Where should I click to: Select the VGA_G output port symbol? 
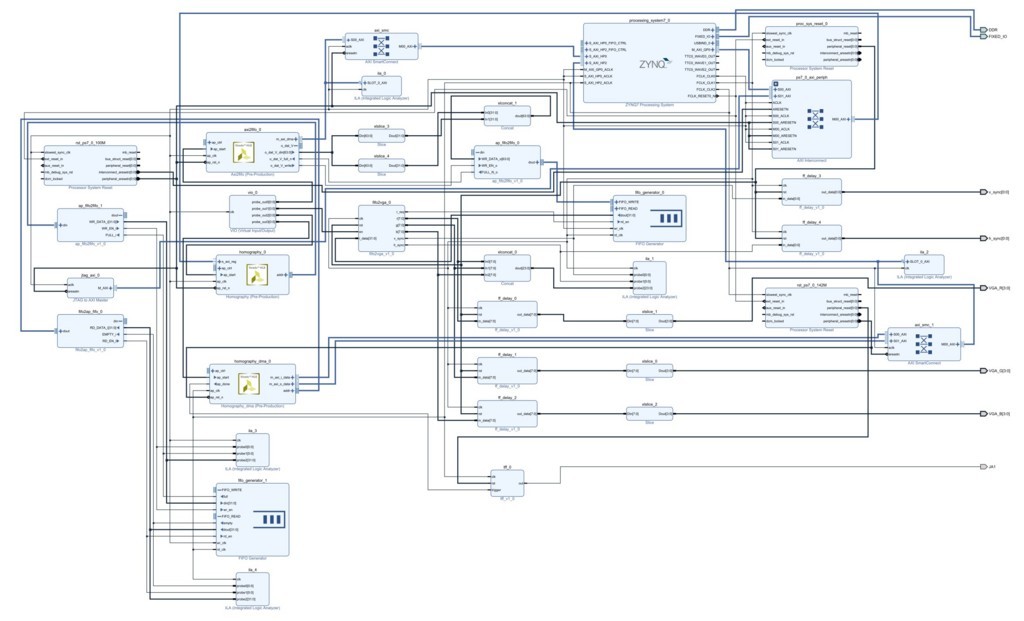coord(984,371)
